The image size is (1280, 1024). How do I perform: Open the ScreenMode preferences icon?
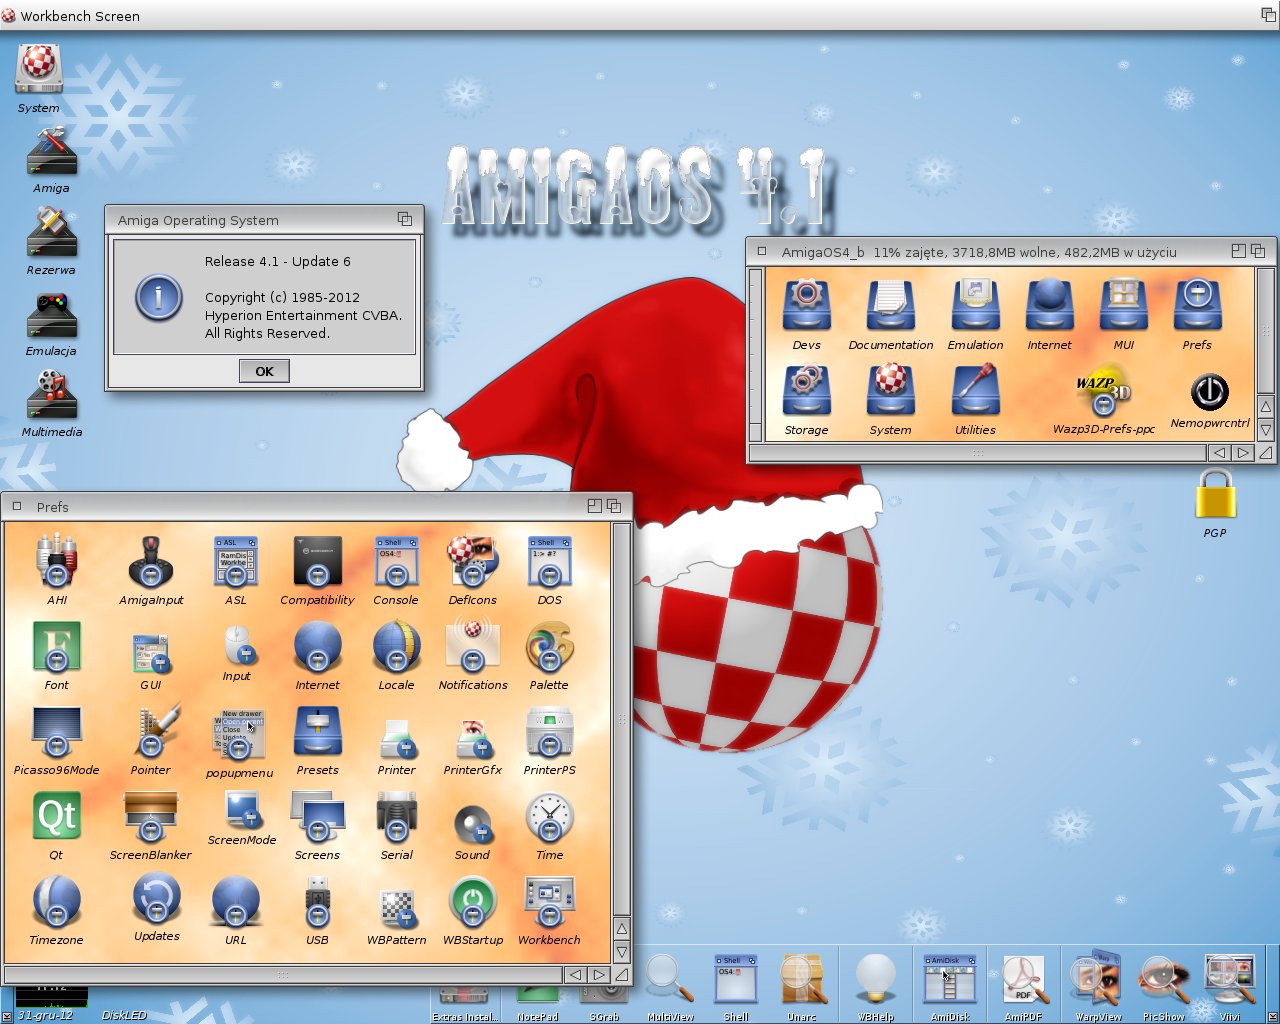pyautogui.click(x=242, y=809)
